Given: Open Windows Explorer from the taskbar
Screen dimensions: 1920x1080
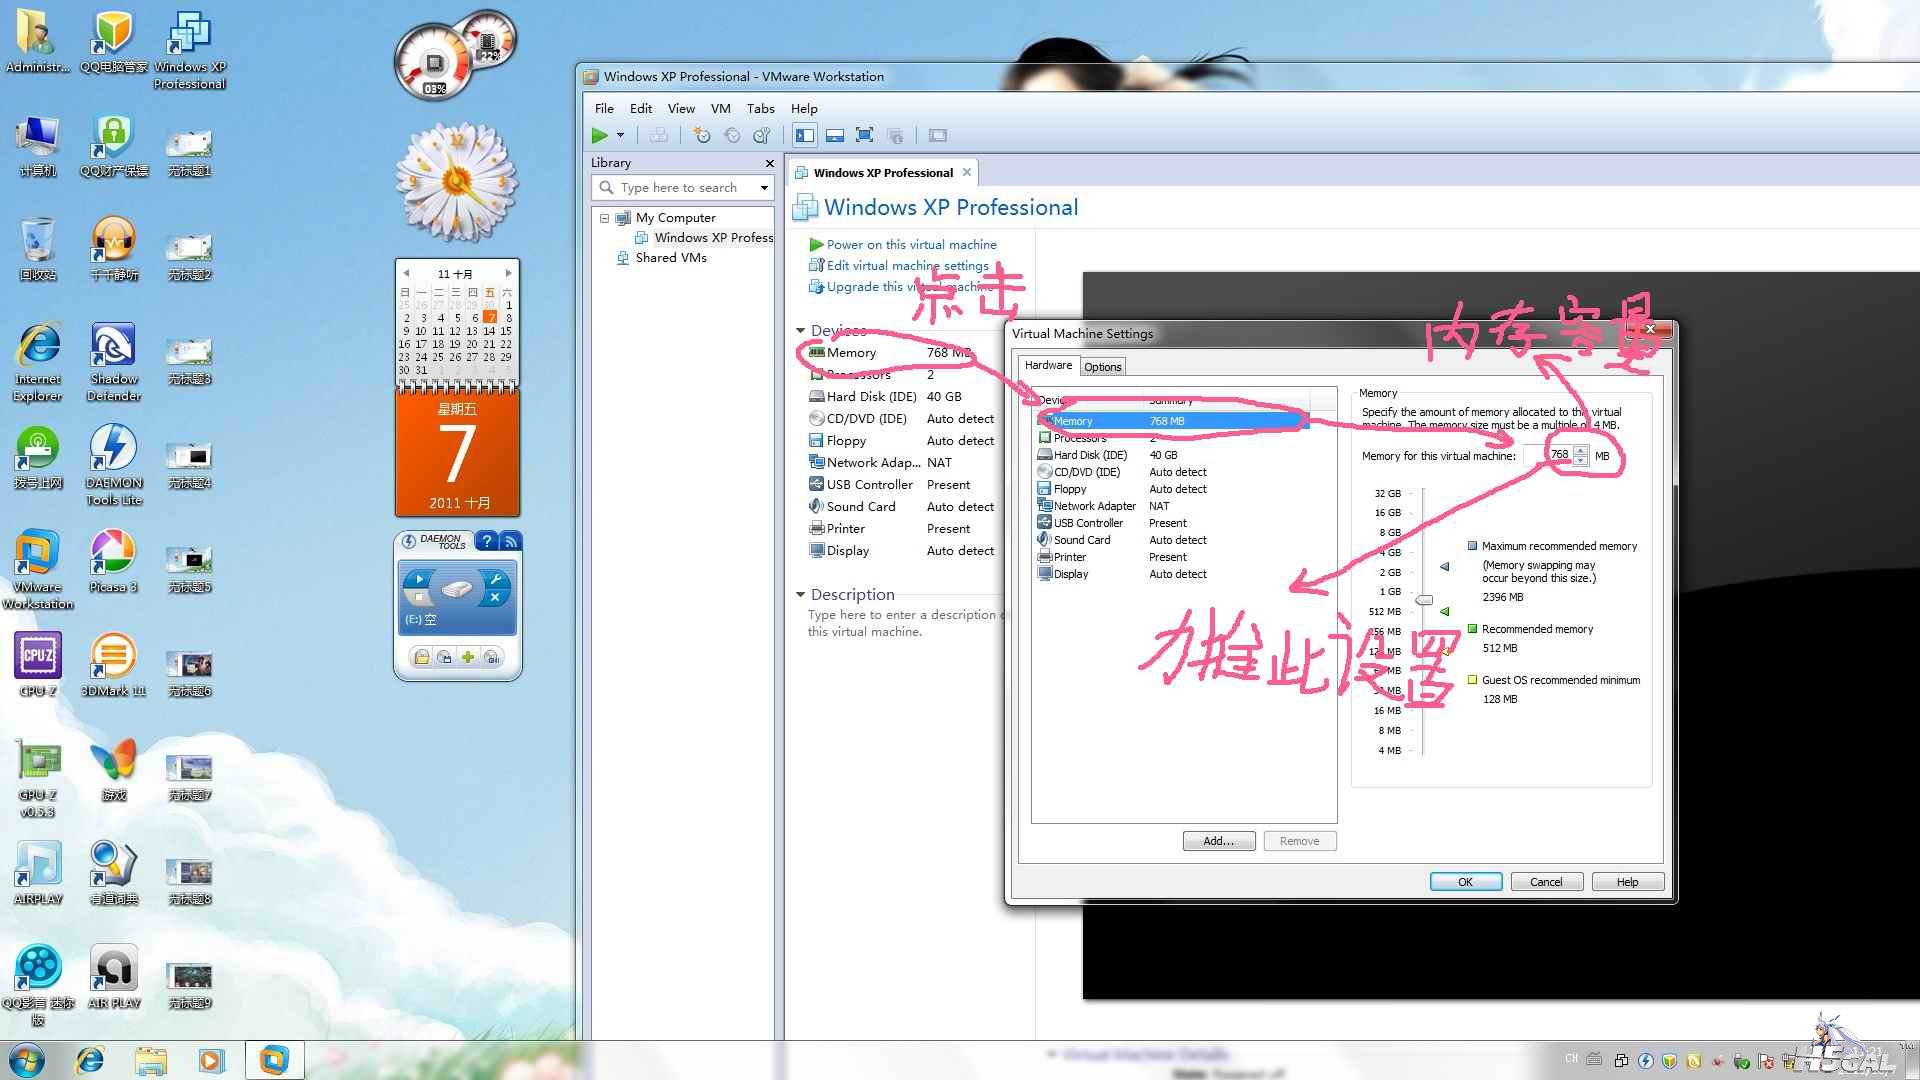Looking at the screenshot, I should (x=151, y=1059).
